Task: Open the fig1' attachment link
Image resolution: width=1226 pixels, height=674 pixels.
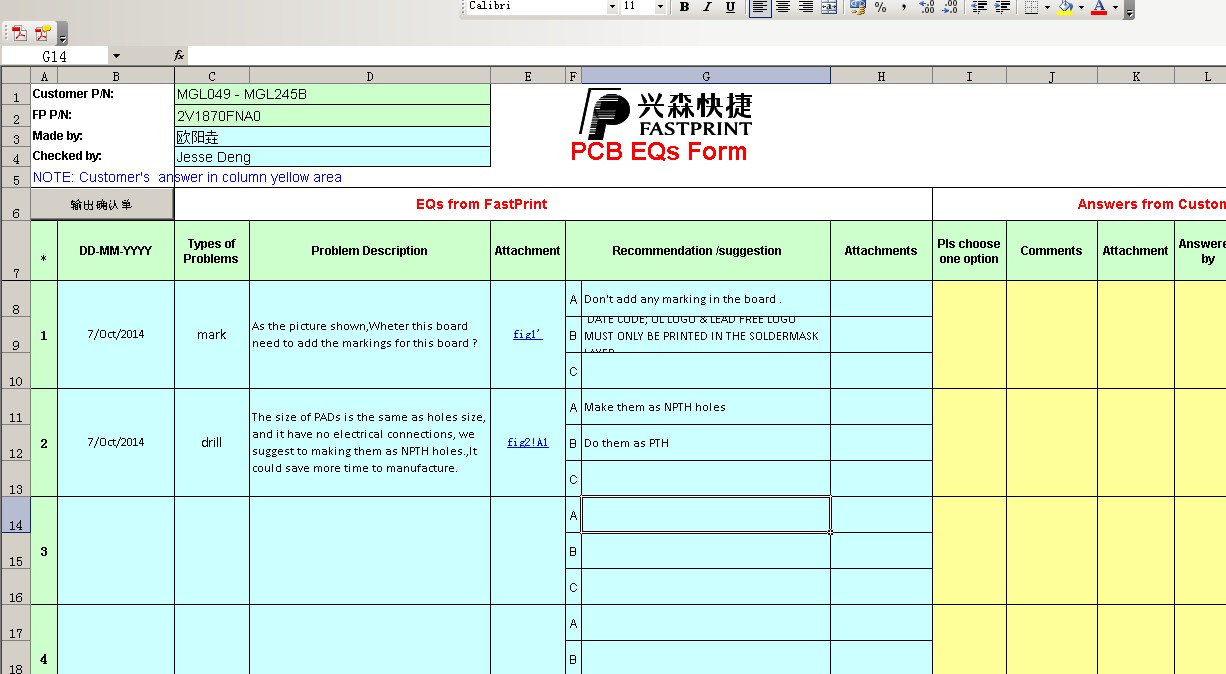Action: (527, 334)
